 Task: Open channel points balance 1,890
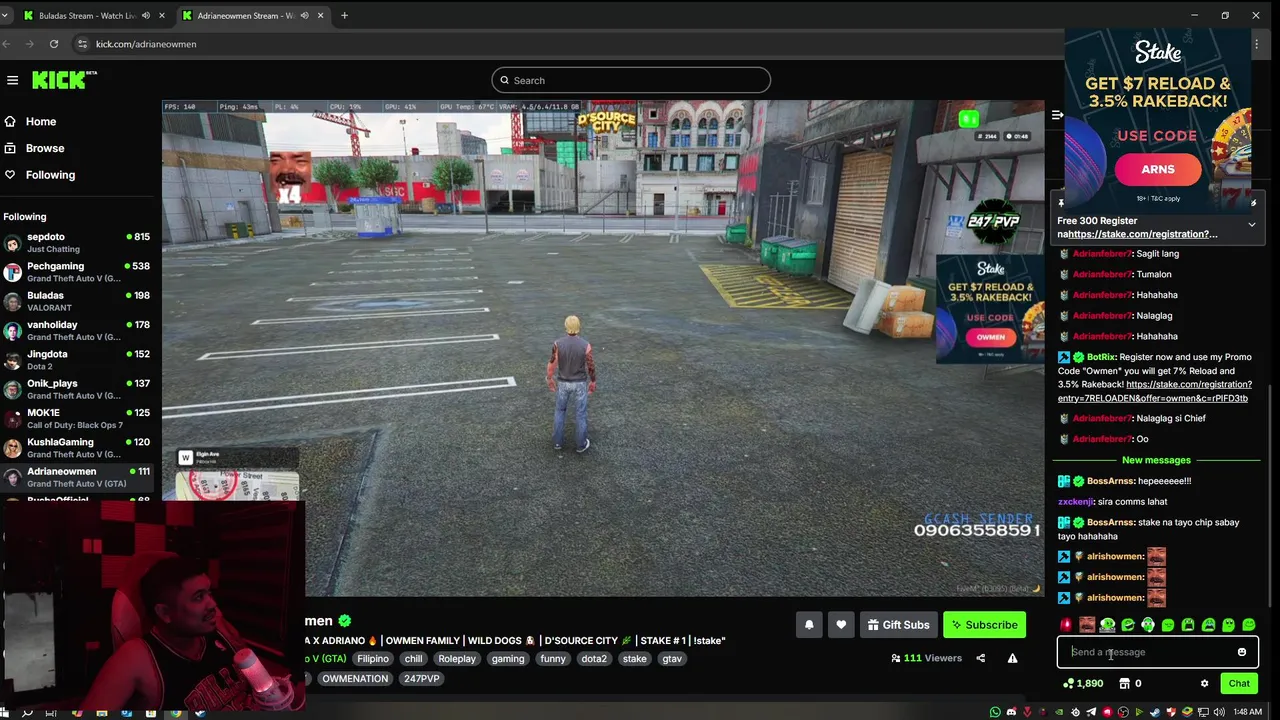click(x=1083, y=684)
